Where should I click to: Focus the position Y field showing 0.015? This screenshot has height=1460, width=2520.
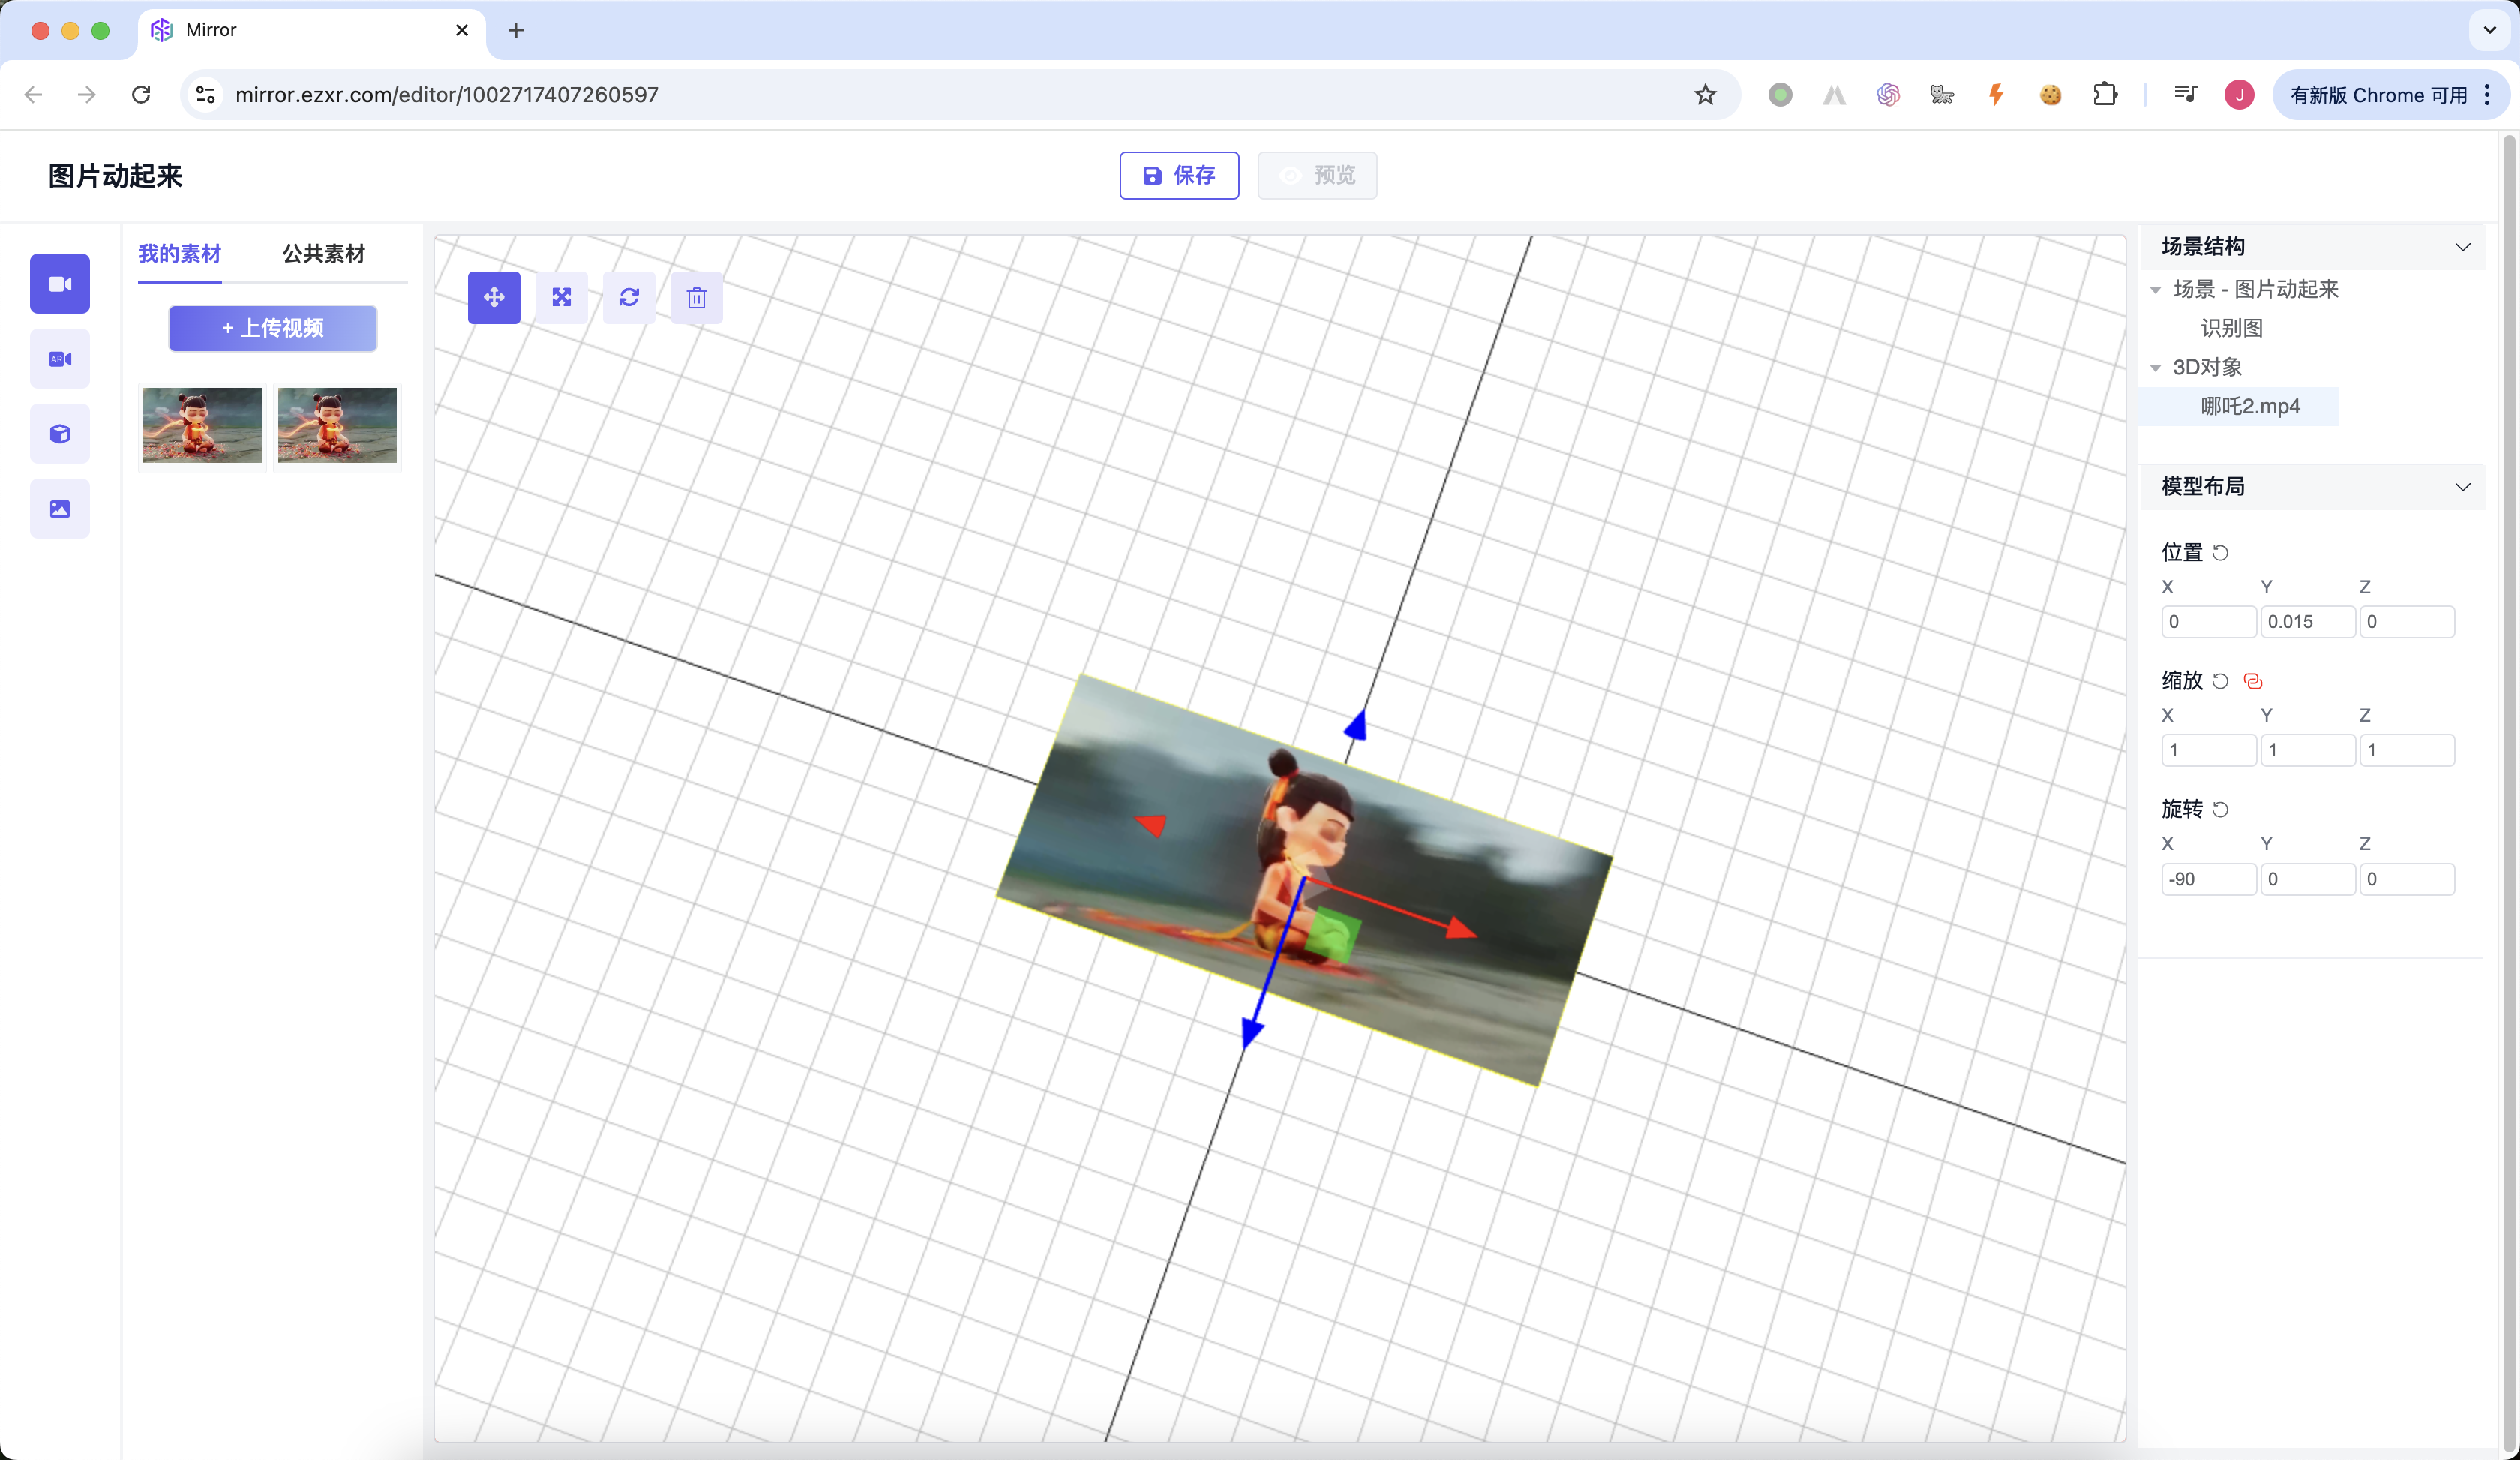2307,622
